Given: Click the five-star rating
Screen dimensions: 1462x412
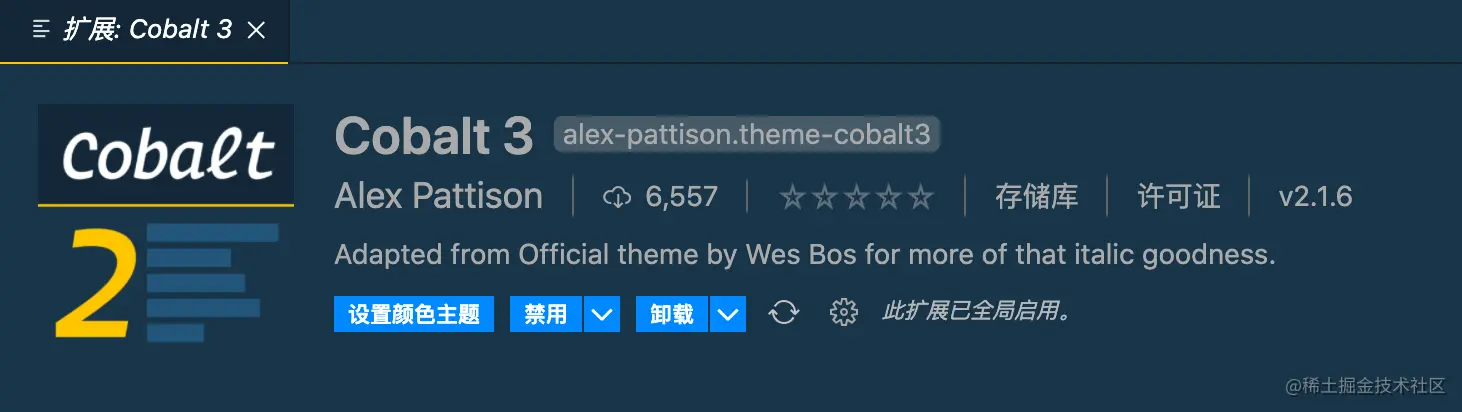Looking at the screenshot, I should tap(856, 197).
